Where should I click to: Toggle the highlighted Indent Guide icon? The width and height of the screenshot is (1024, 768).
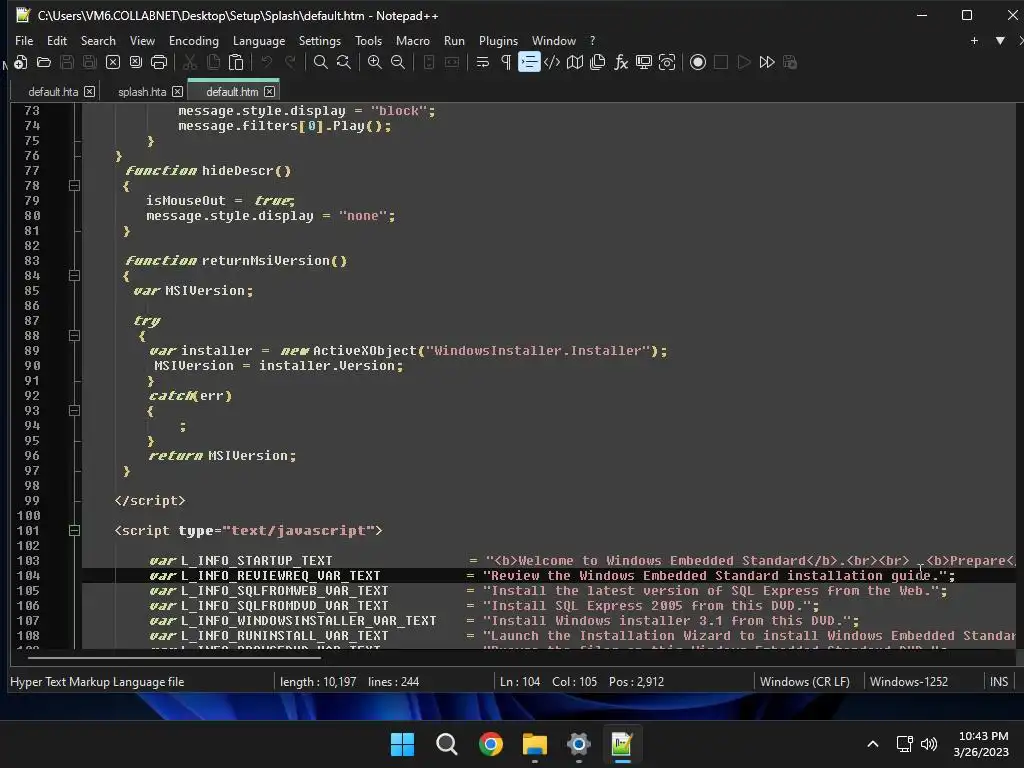pyautogui.click(x=529, y=62)
